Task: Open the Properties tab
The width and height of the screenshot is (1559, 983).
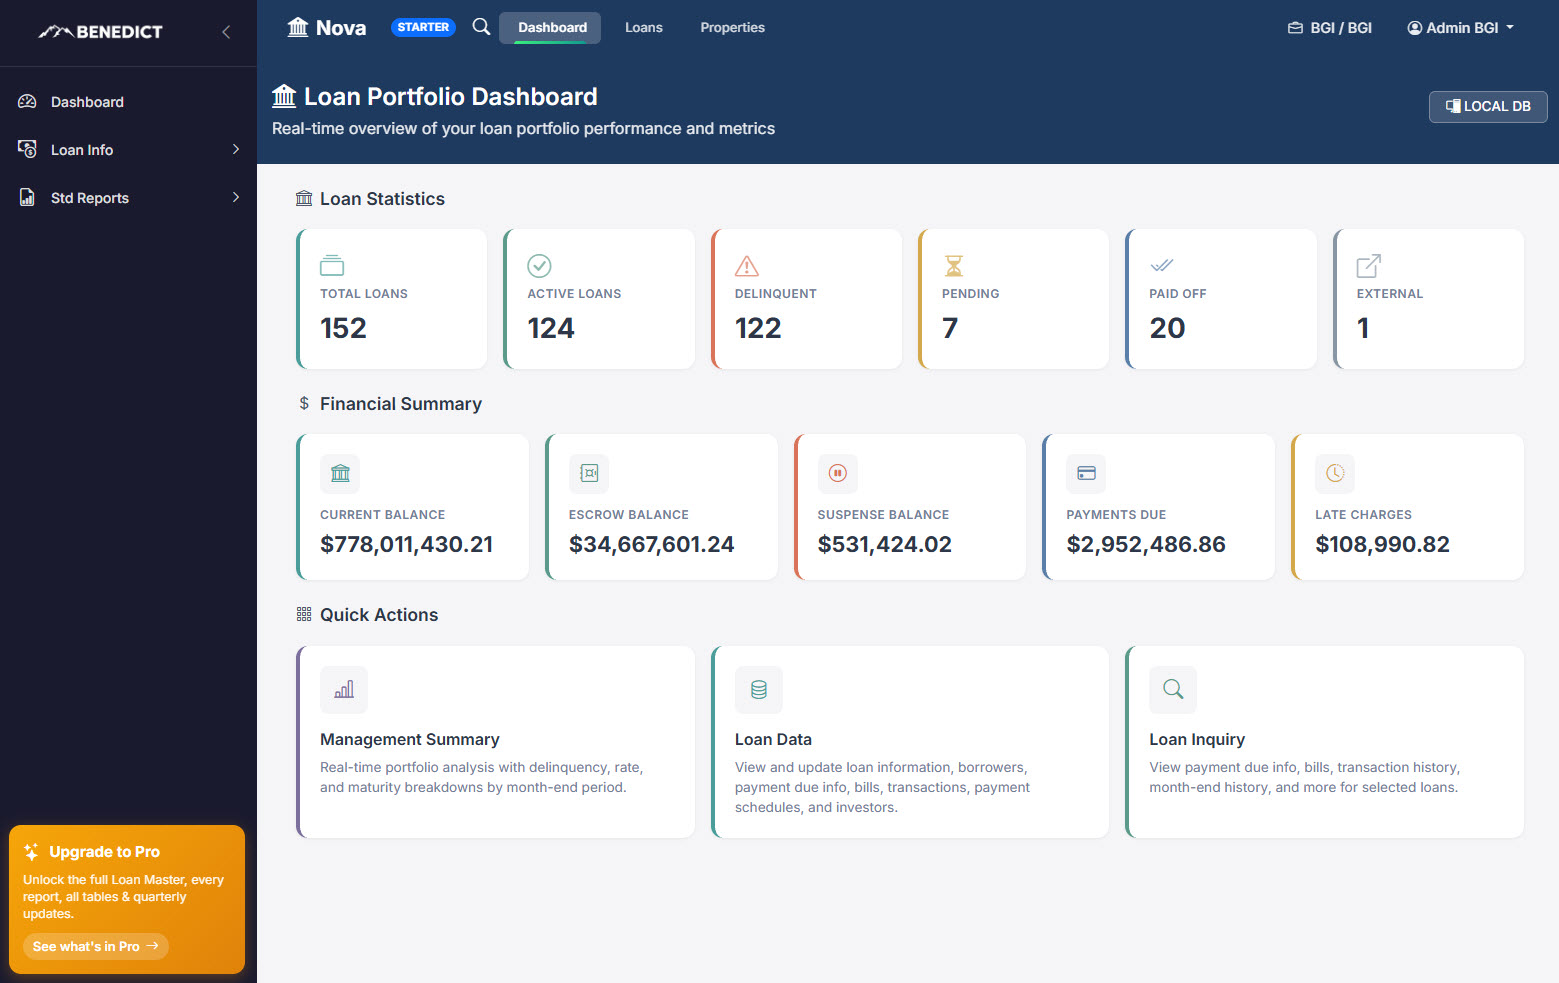Action: [x=732, y=28]
